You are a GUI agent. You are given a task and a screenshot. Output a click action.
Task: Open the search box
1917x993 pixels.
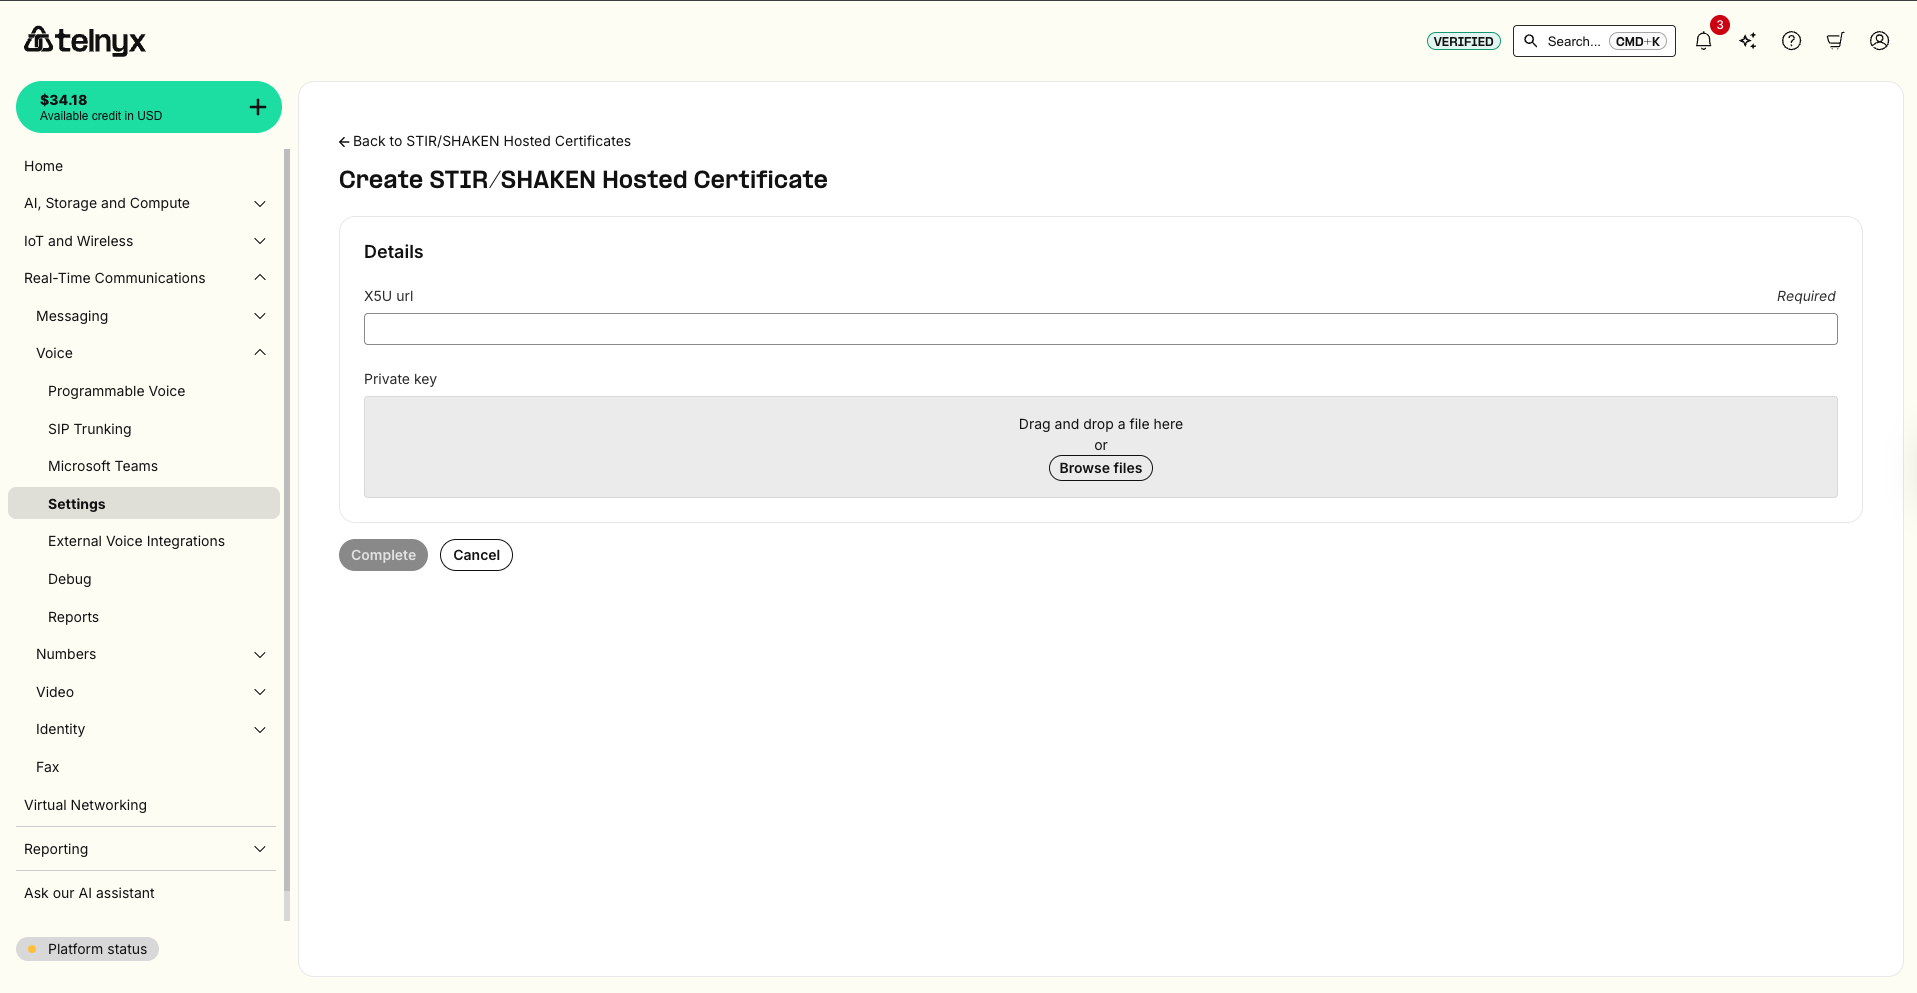pyautogui.click(x=1593, y=41)
